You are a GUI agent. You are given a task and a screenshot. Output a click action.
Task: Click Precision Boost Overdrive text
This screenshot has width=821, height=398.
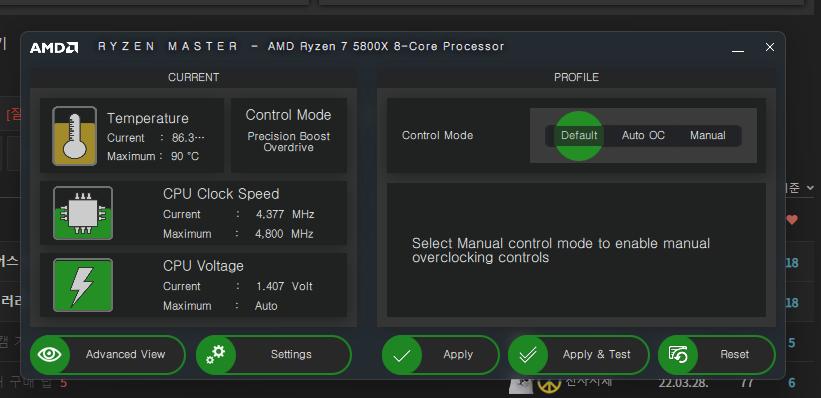point(289,142)
